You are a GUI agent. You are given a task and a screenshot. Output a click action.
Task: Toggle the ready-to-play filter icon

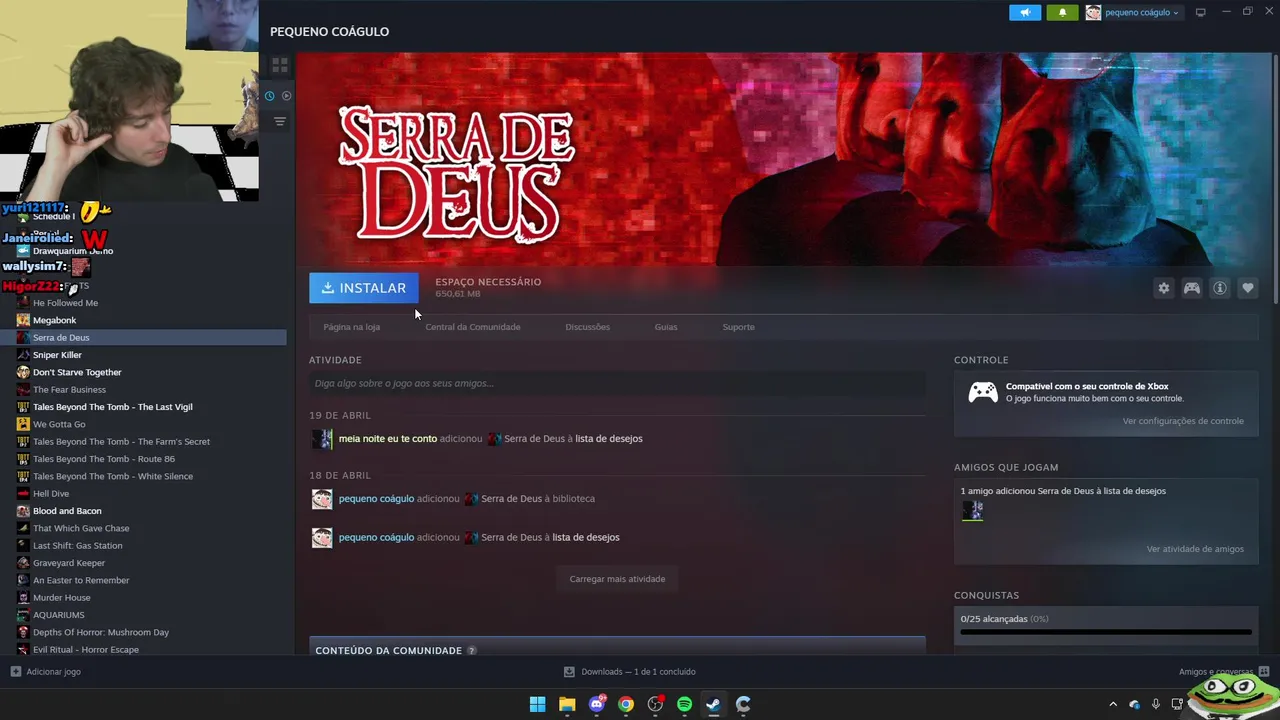coord(286,96)
